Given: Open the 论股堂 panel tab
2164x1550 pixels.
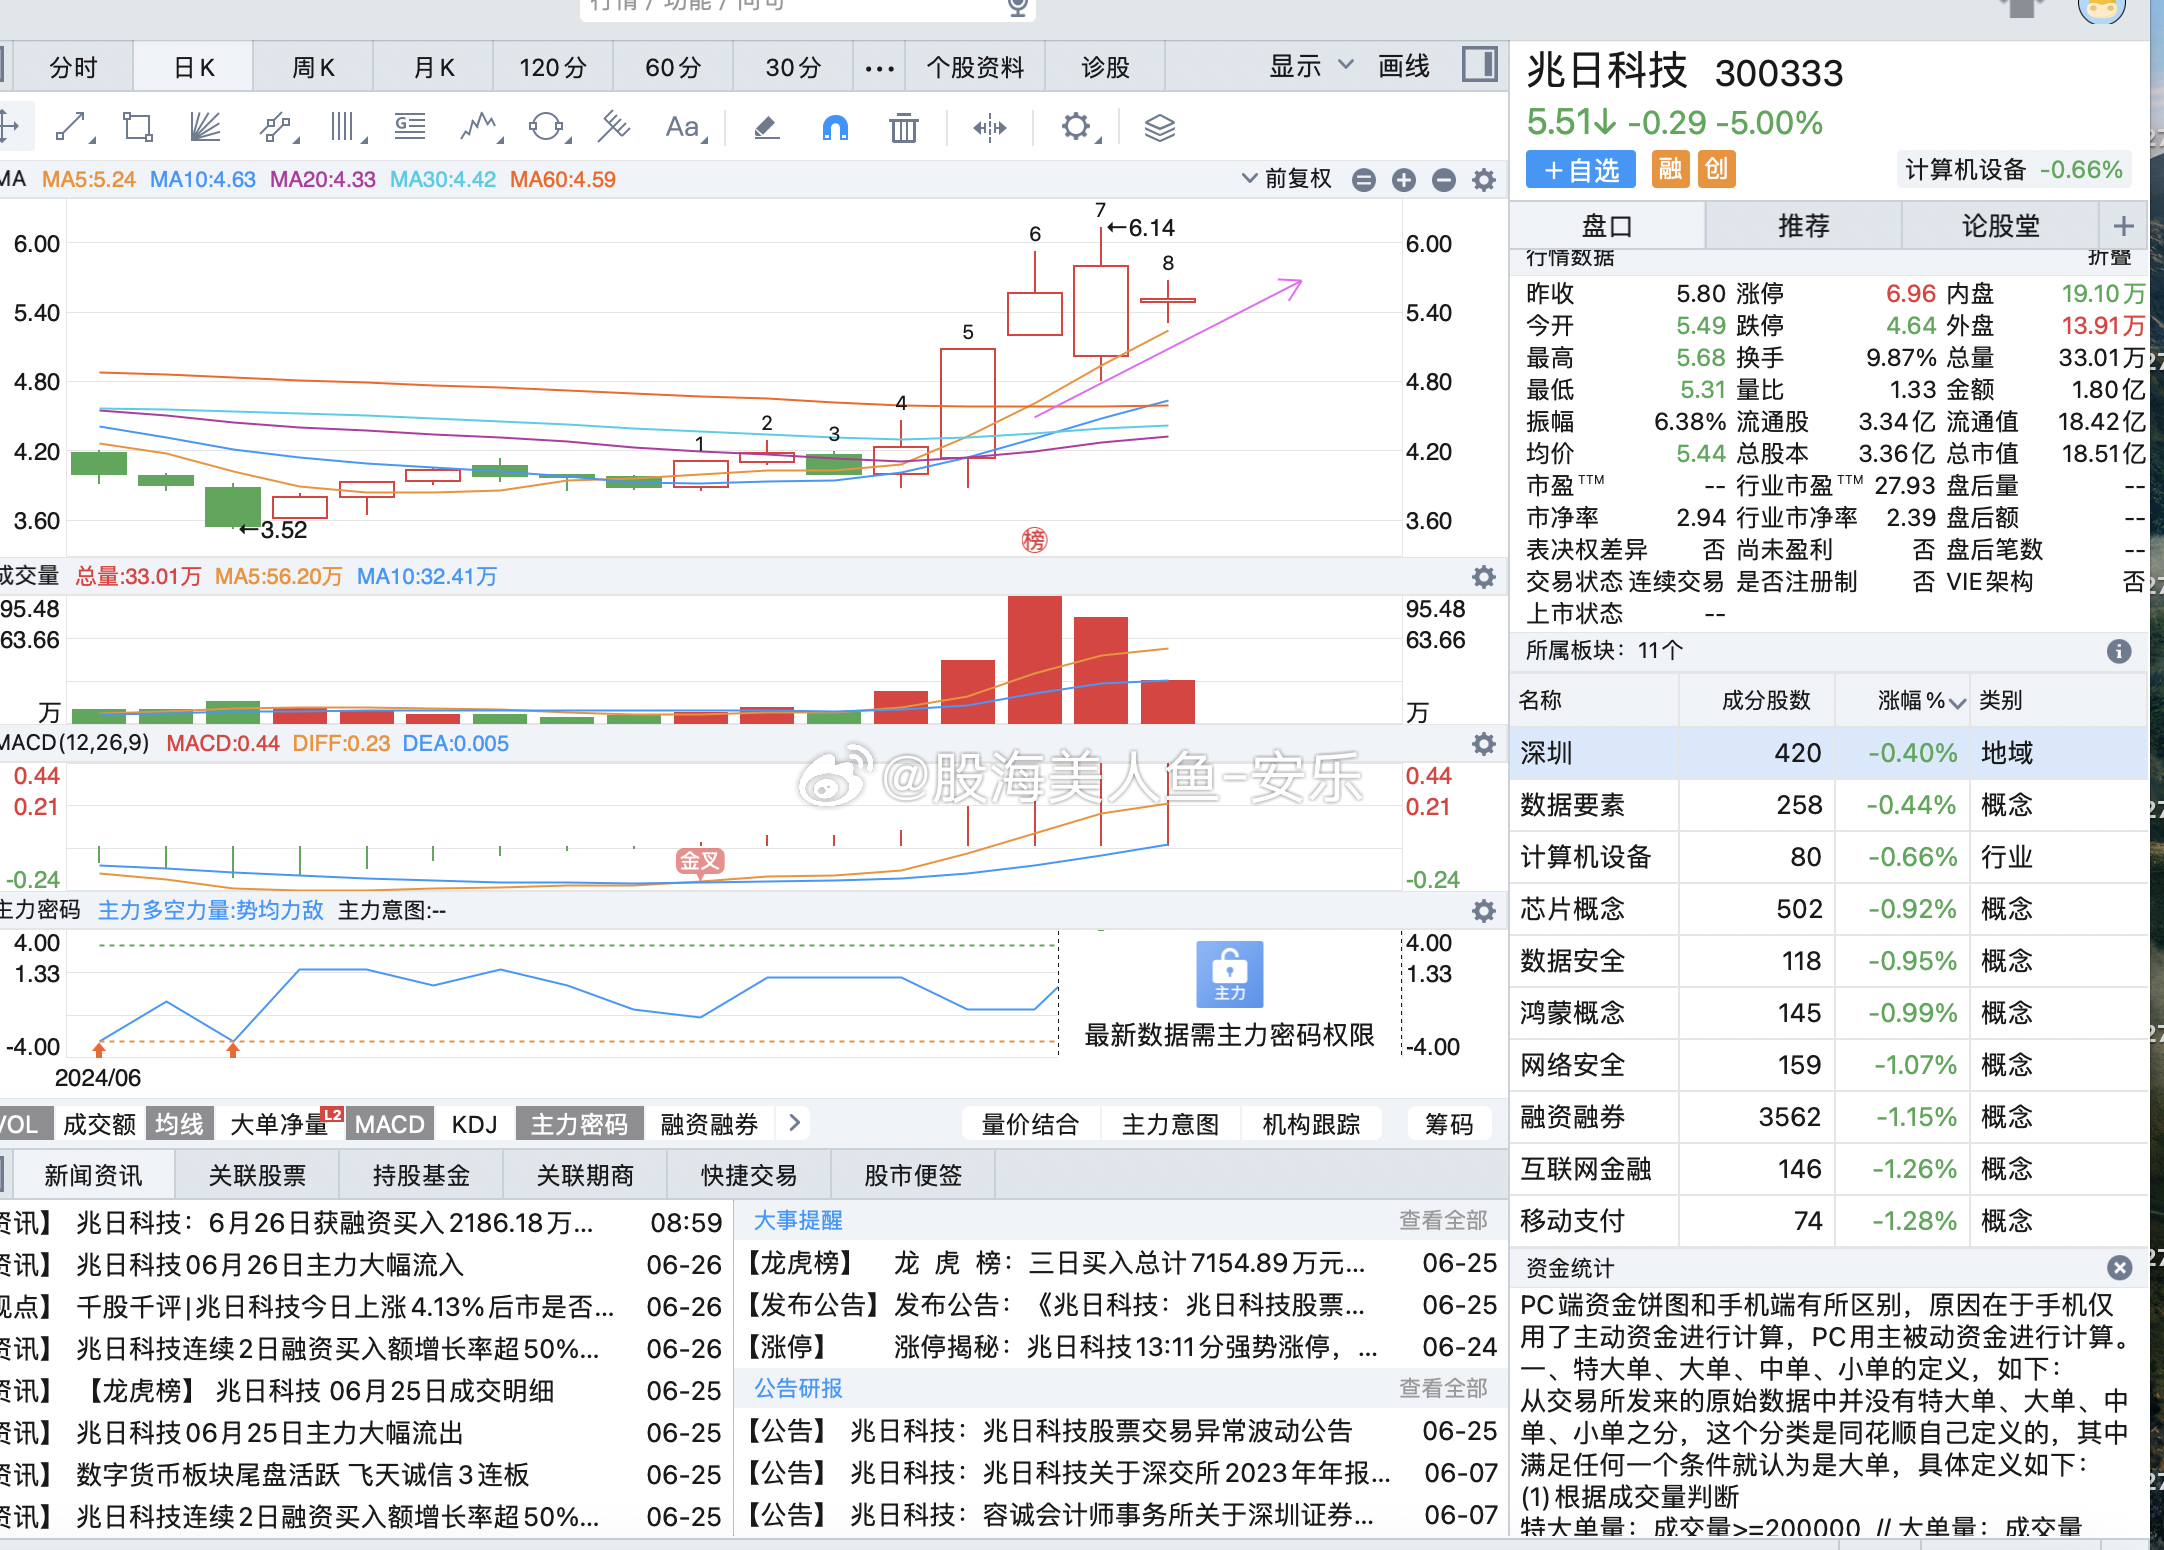Looking at the screenshot, I should [x=2000, y=225].
